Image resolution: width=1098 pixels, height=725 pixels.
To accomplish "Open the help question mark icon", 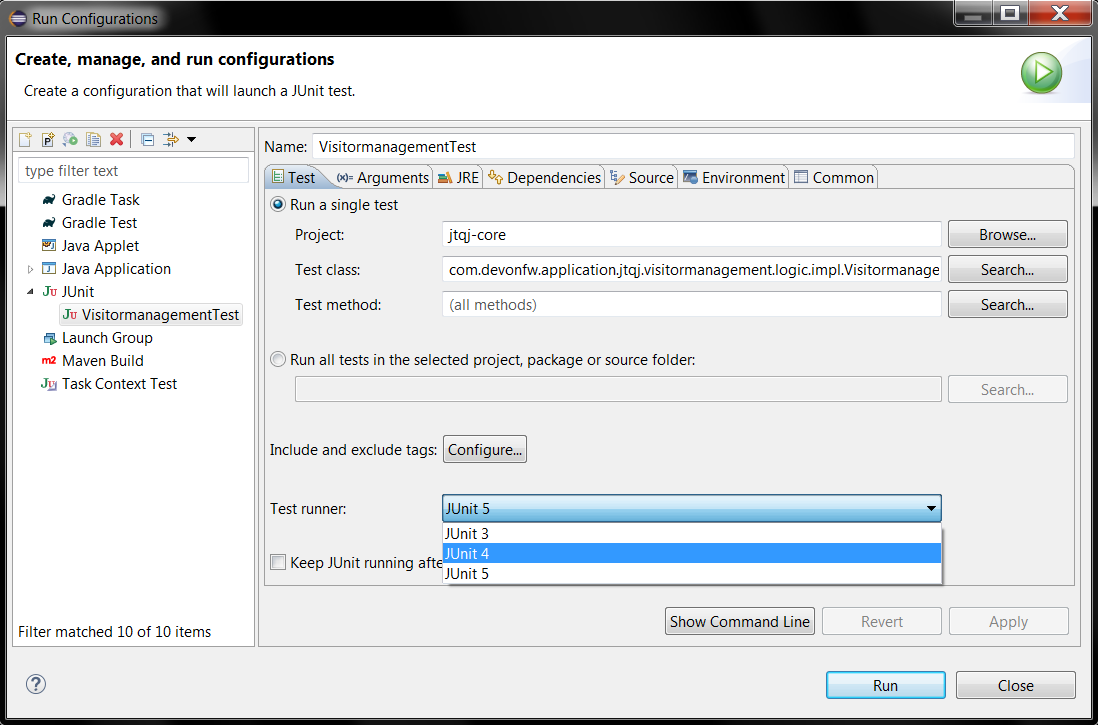I will pos(36,684).
